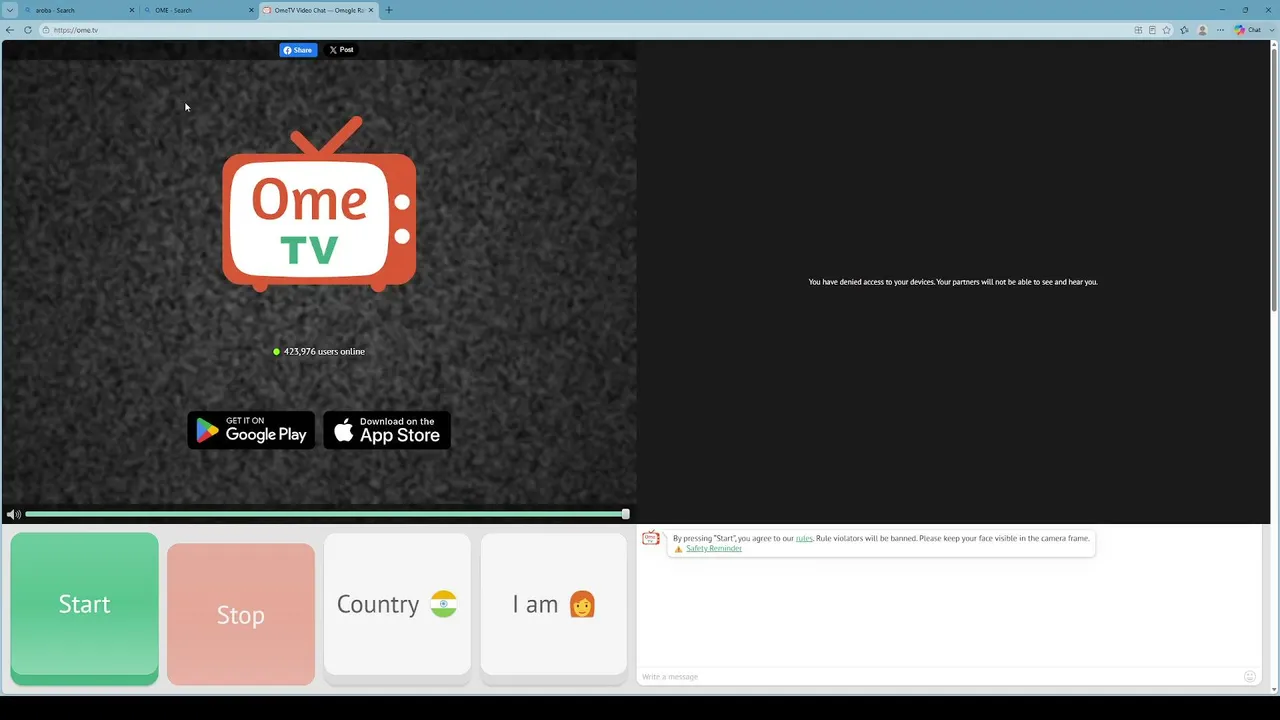Close the OmeTV Video Chat tab

(x=371, y=10)
